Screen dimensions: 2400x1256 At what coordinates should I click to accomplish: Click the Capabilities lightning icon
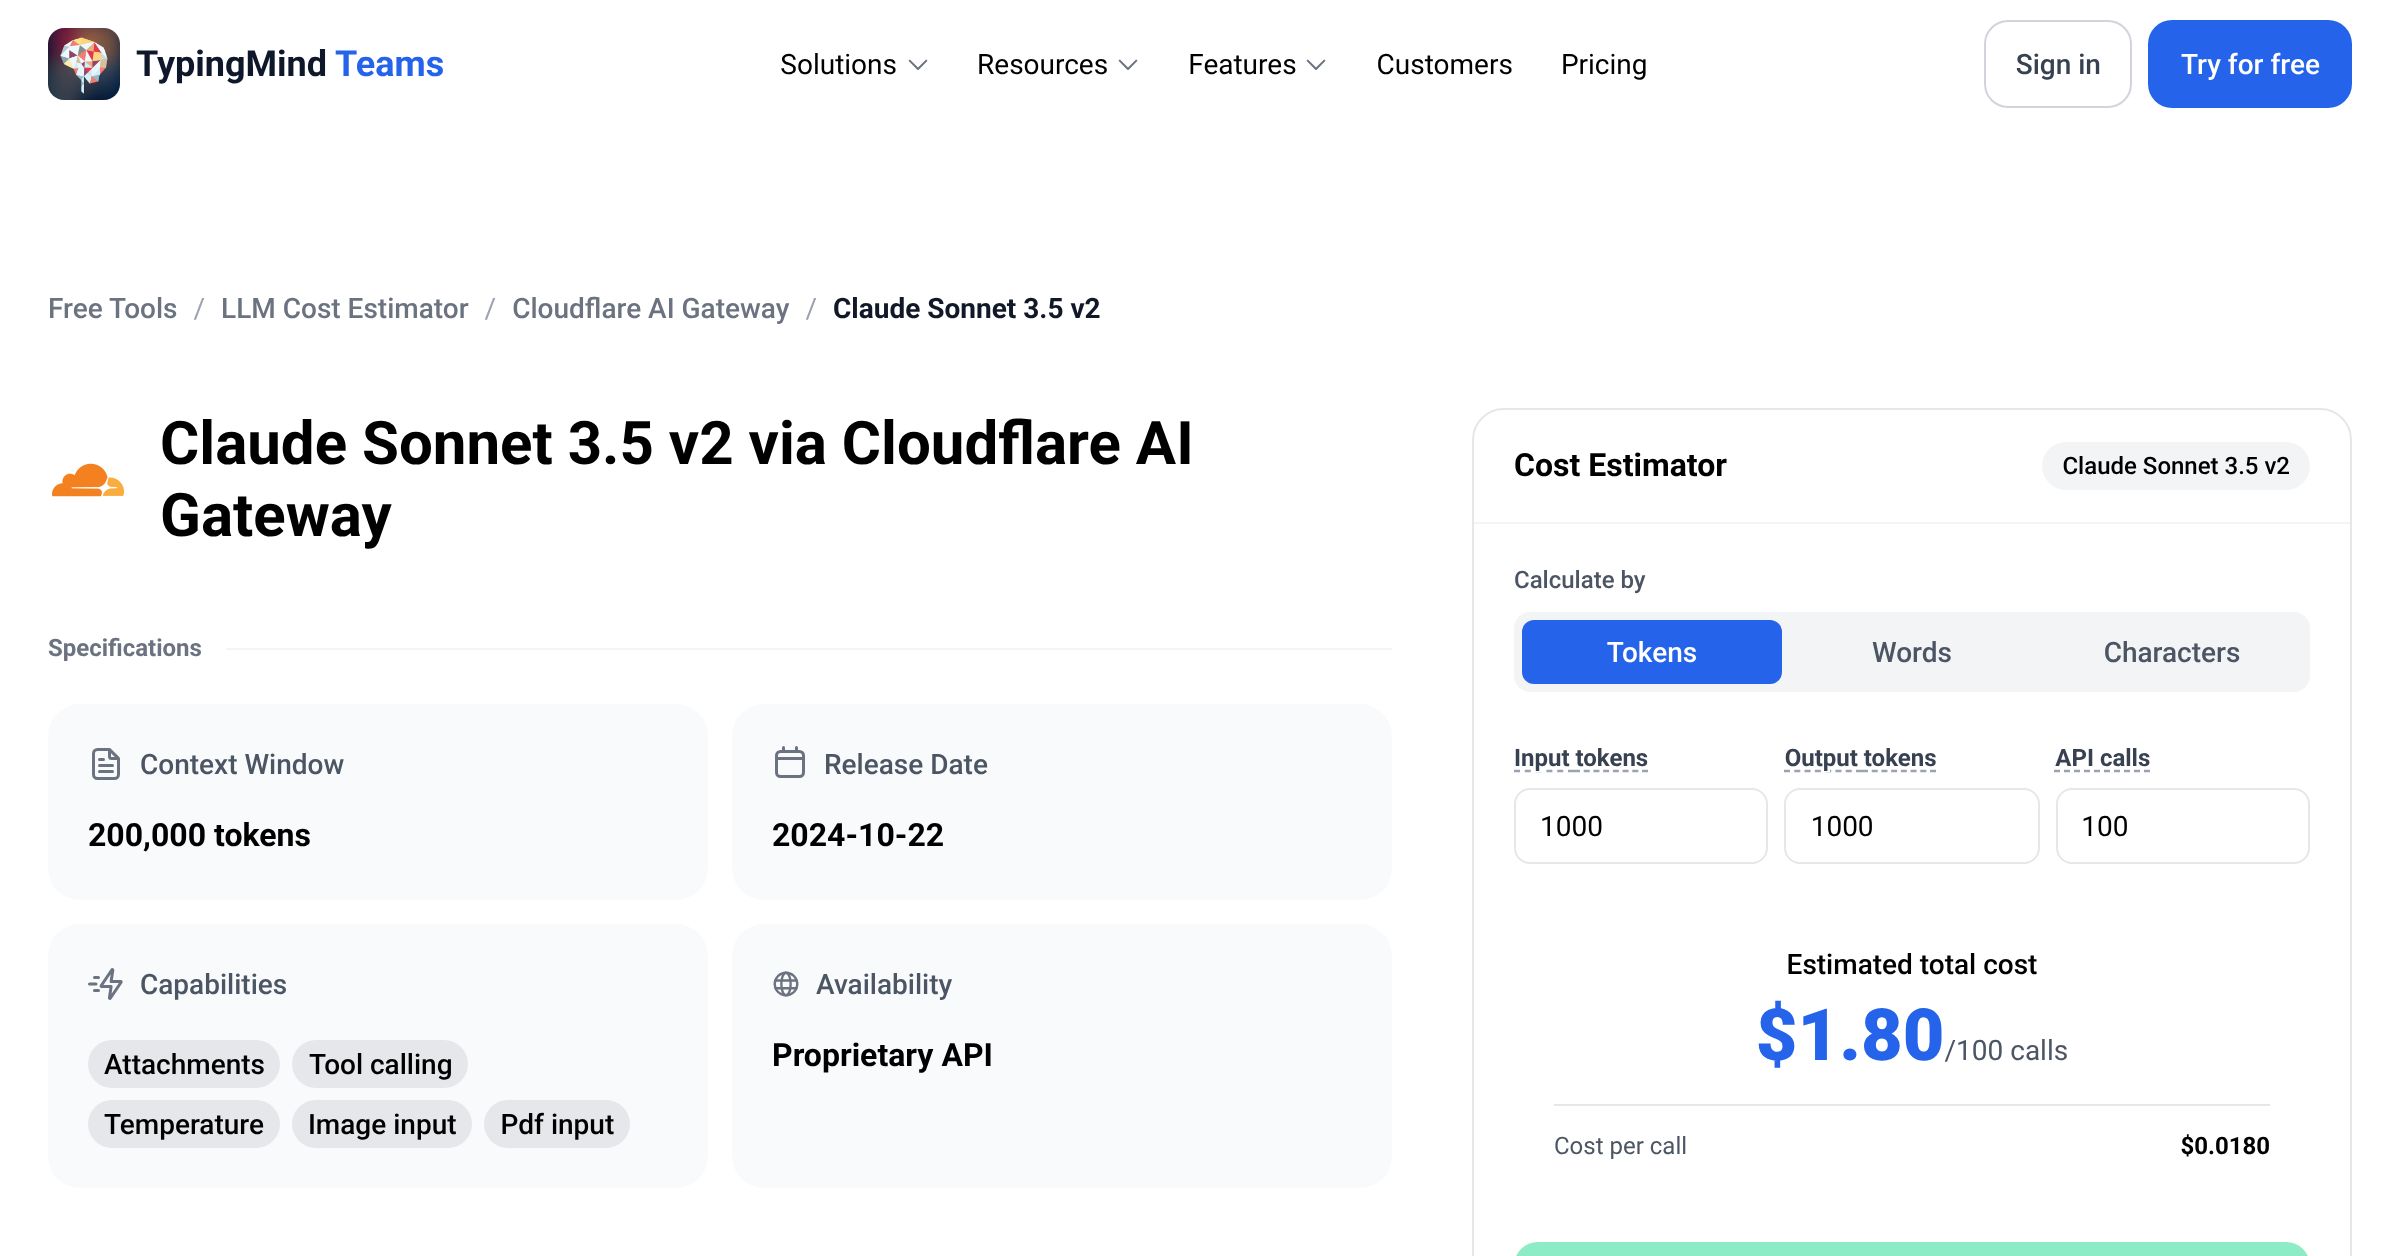[106, 984]
